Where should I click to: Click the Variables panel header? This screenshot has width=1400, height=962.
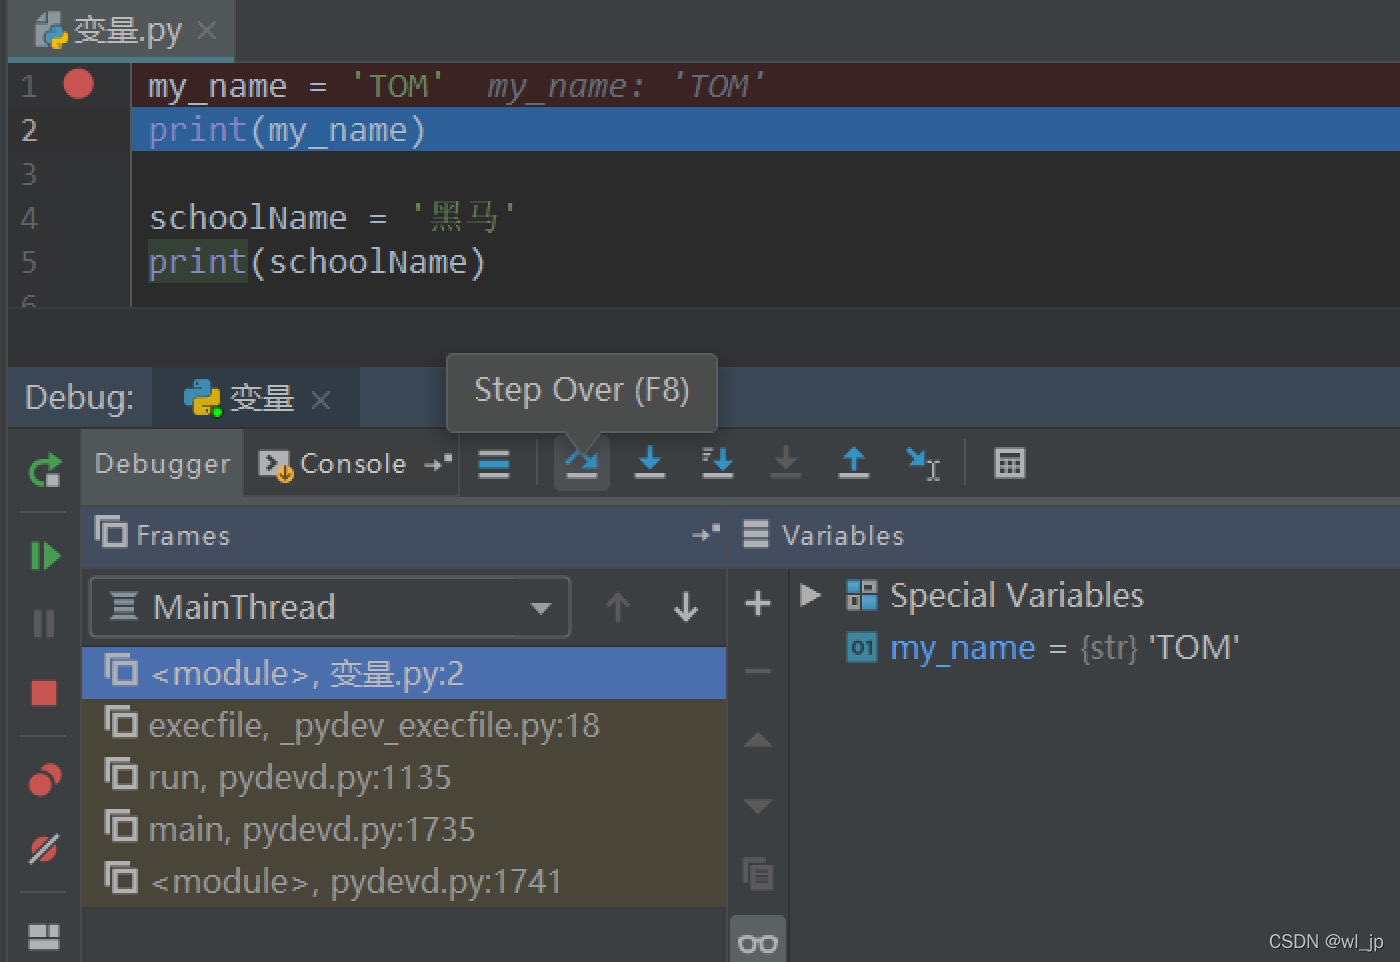pyautogui.click(x=1066, y=535)
